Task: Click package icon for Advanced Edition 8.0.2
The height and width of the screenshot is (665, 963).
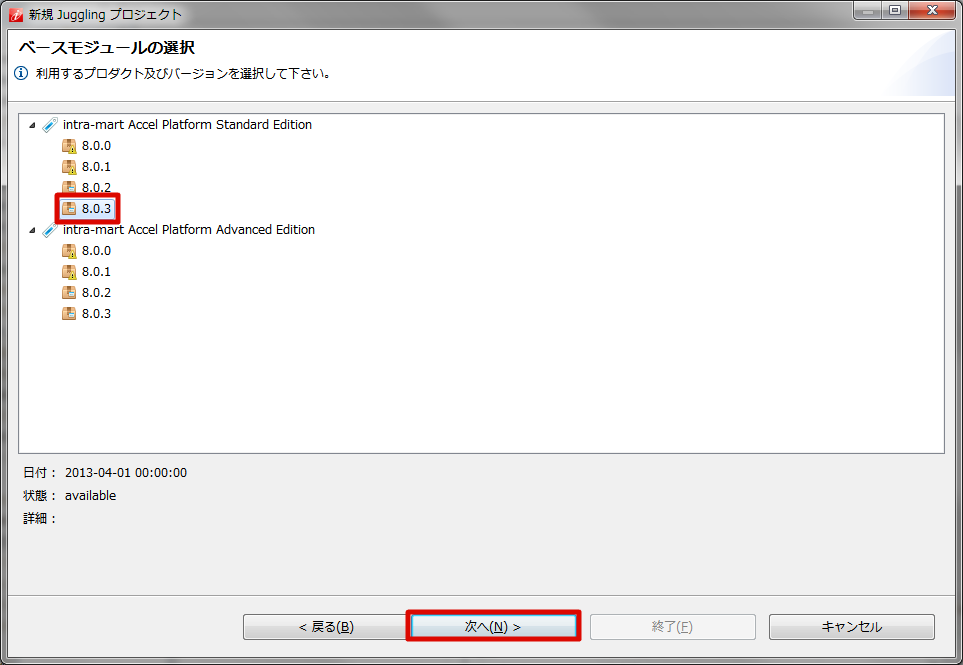Action: click(69, 293)
